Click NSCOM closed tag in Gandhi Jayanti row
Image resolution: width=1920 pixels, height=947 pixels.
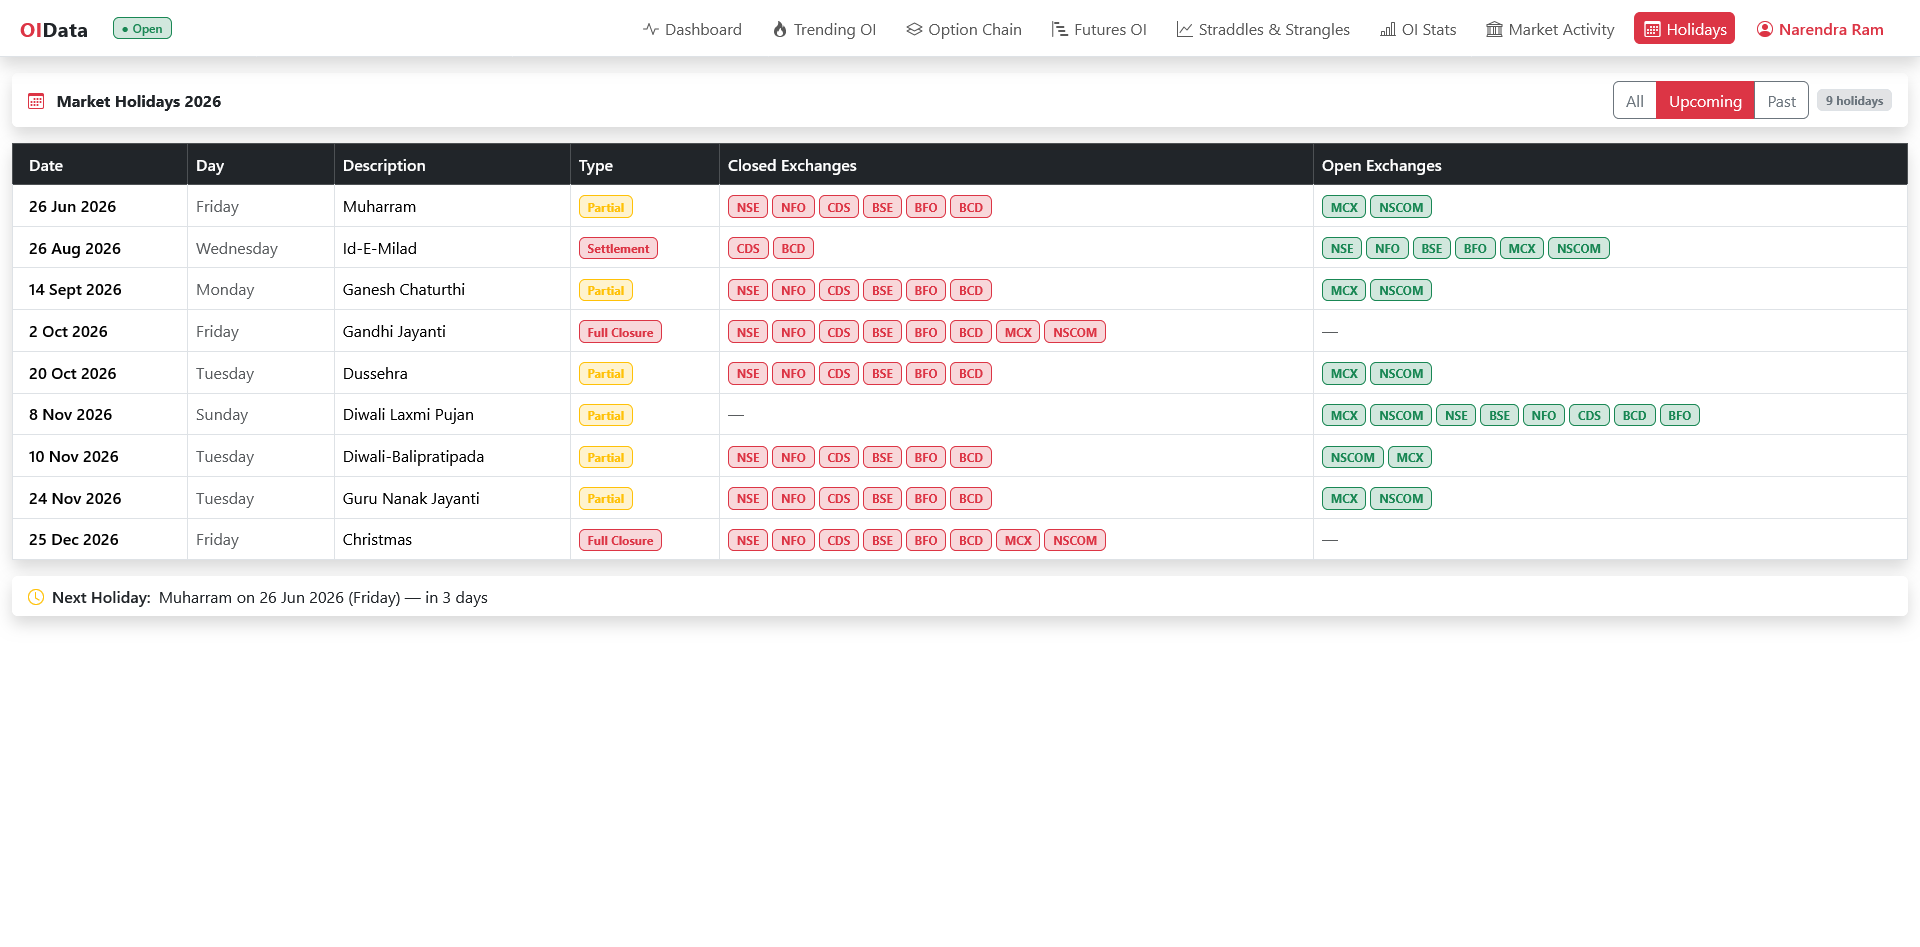1075,332
